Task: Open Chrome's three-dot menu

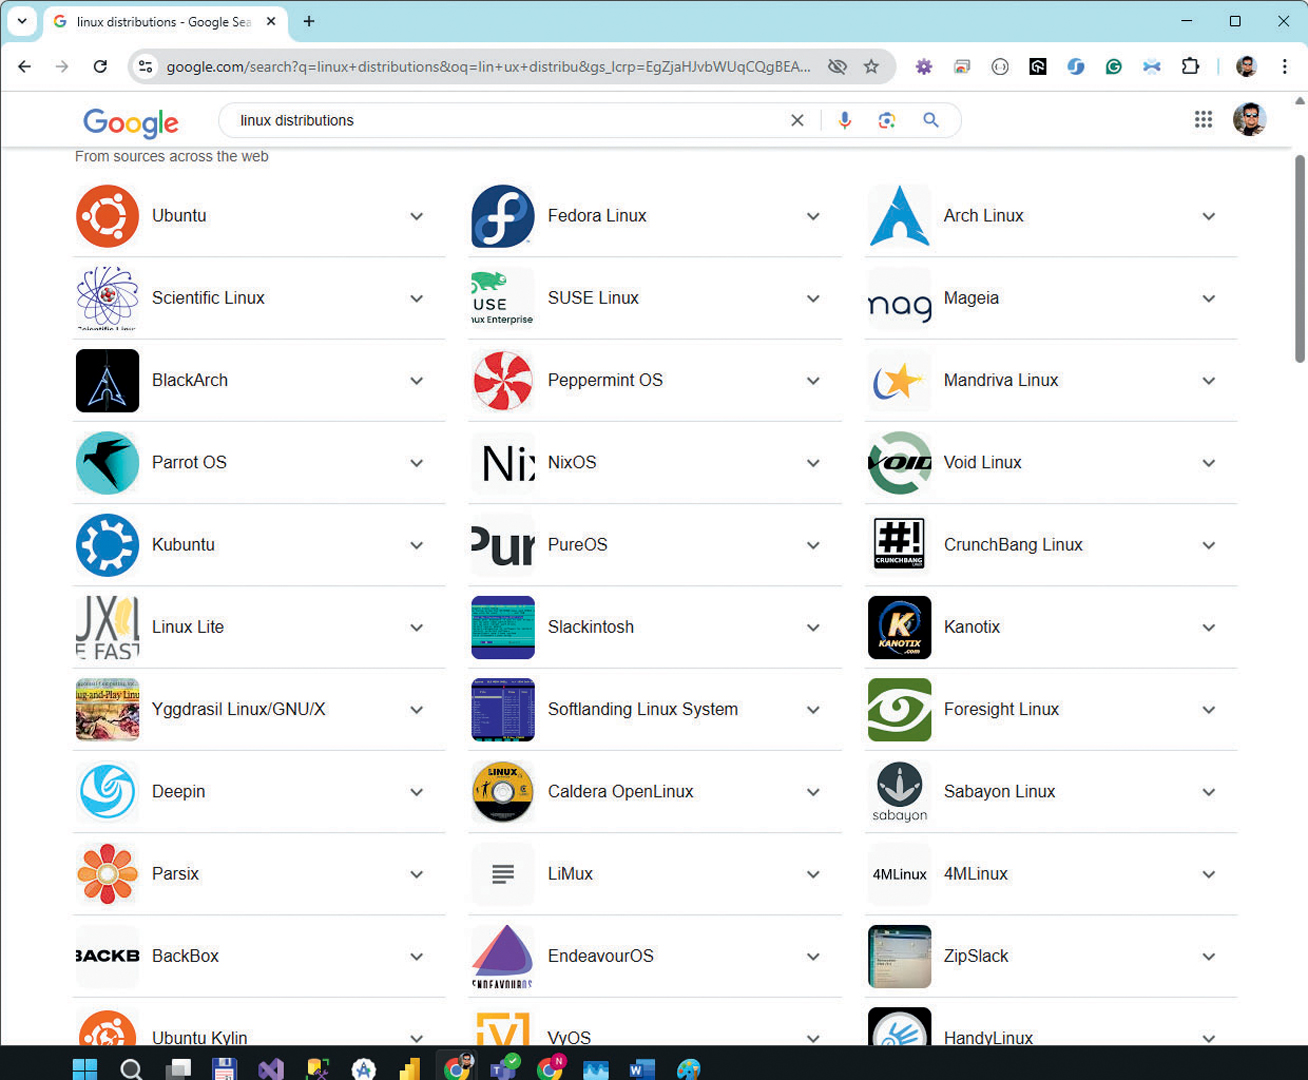Action: click(x=1285, y=67)
